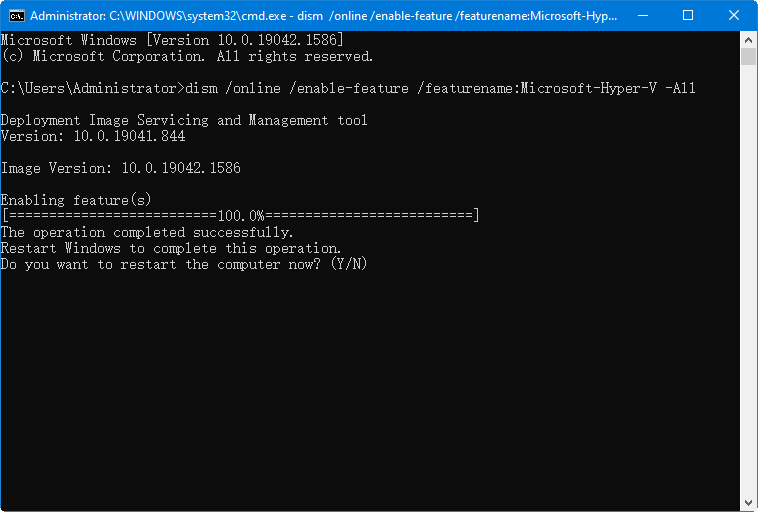Click the 'Microsoft Windows [Version 10.0.19042.1586]' line

172,40
